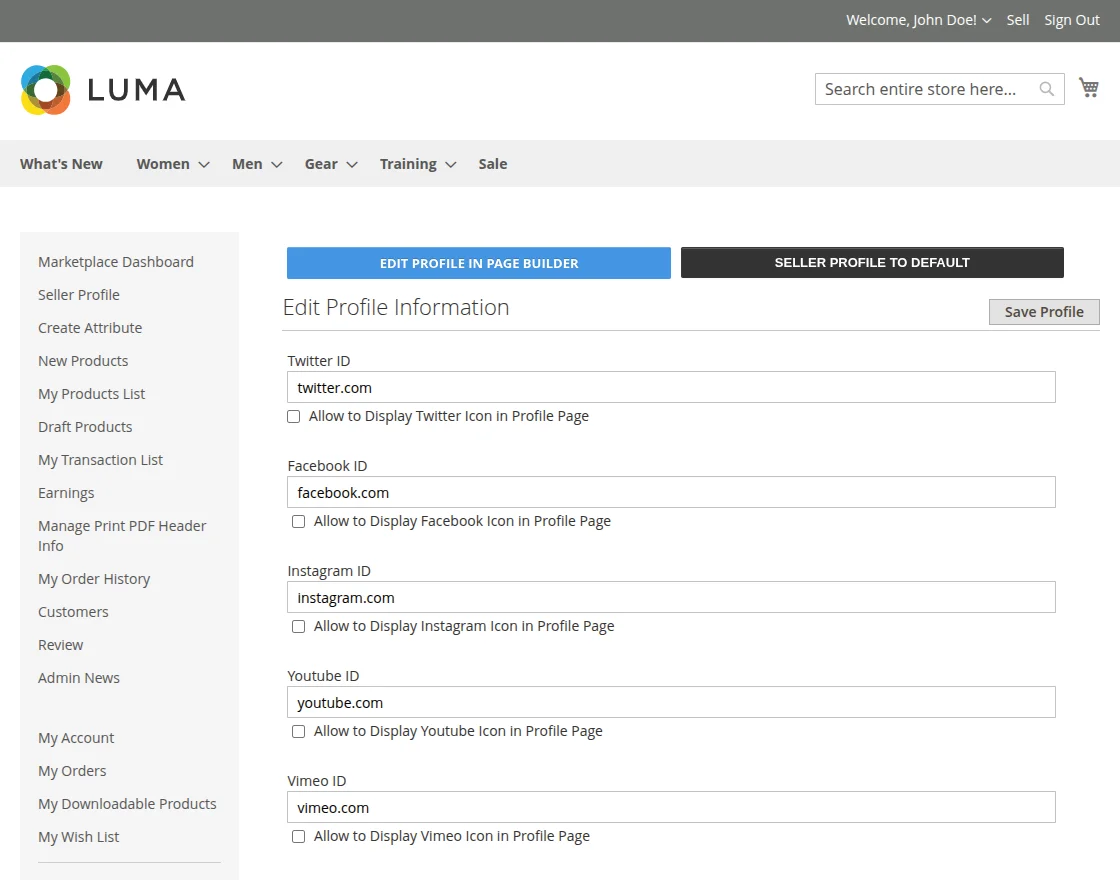Screen dimensions: 1120x880
Task: Focus the Twitter ID text field
Action: (x=670, y=387)
